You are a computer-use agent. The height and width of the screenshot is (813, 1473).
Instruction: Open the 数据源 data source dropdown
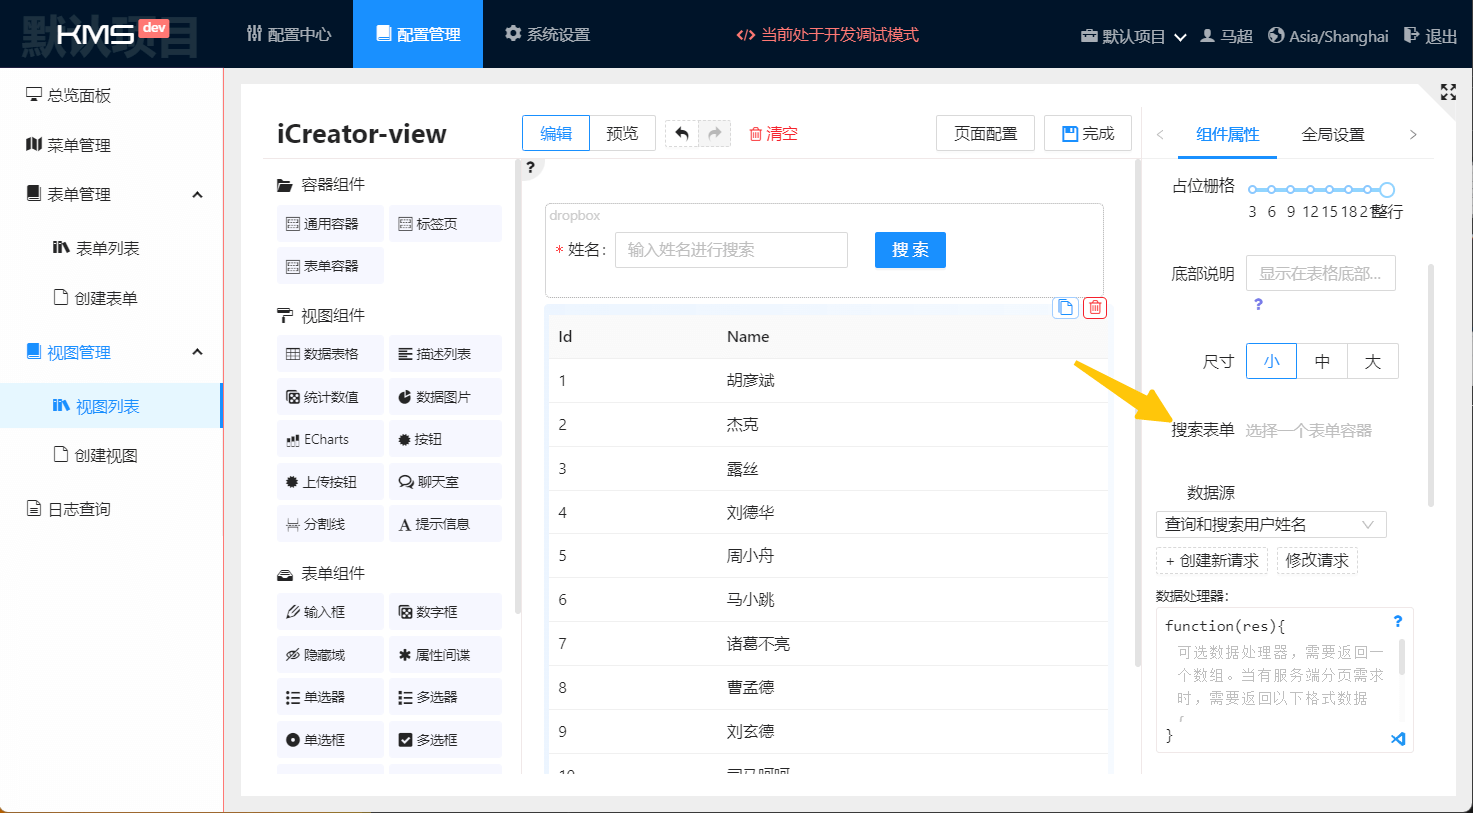tap(1270, 524)
